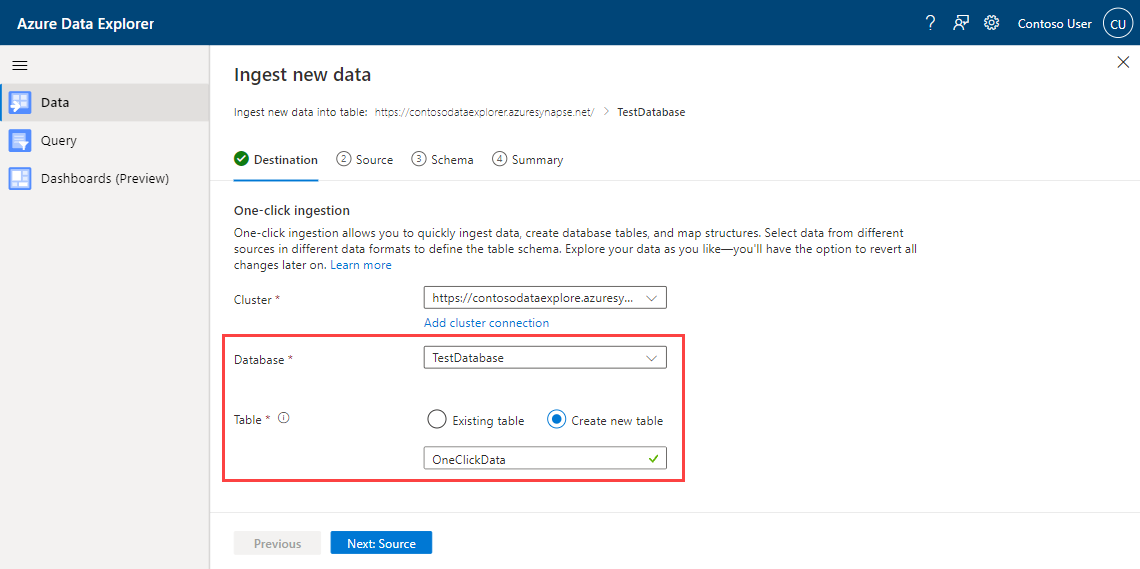Viewport: 1140px width, 569px height.
Task: Click the contosodataexplorer cluster URL breadcrumb
Action: (485, 113)
